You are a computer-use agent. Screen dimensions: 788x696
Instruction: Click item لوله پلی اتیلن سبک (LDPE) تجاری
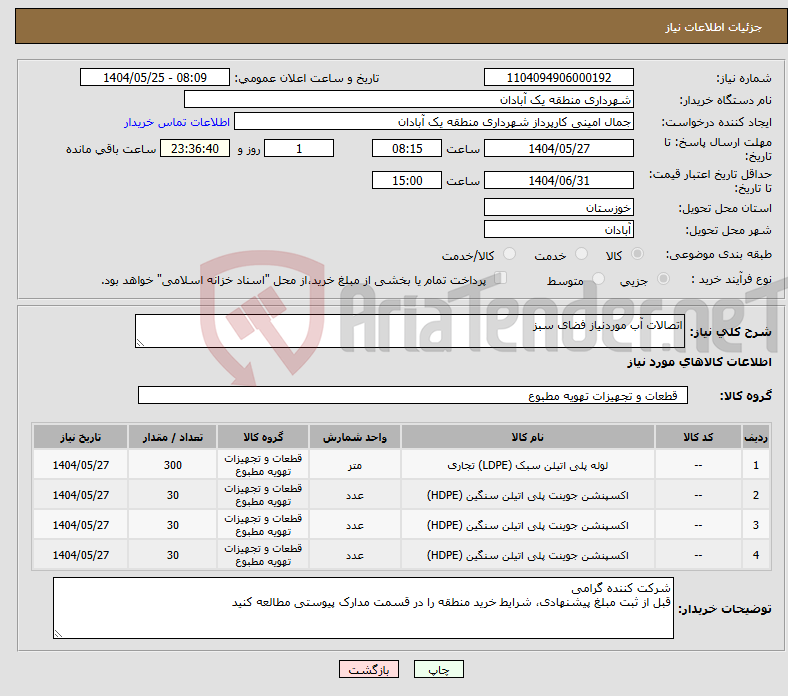point(528,465)
